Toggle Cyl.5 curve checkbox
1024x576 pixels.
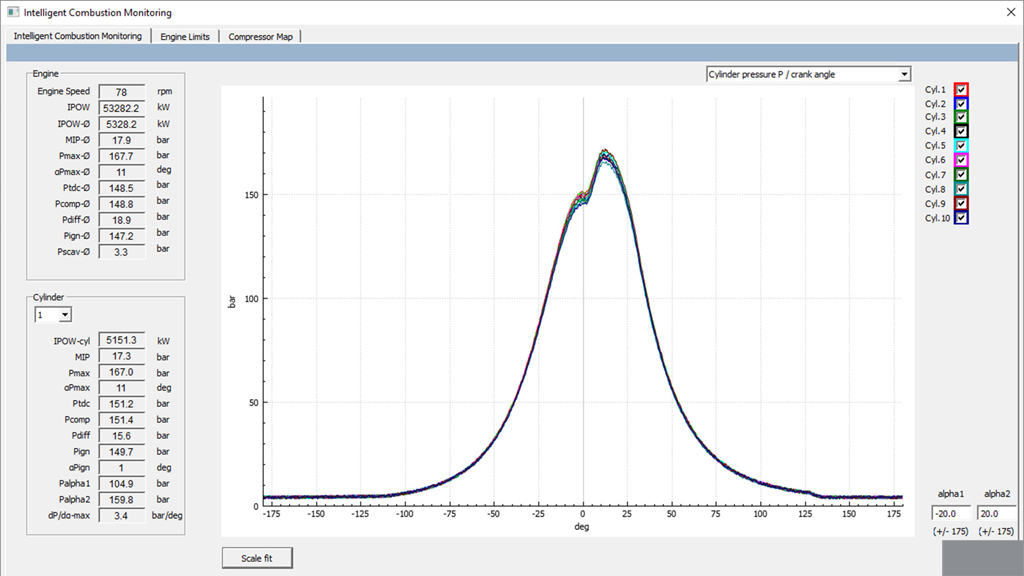(x=961, y=146)
